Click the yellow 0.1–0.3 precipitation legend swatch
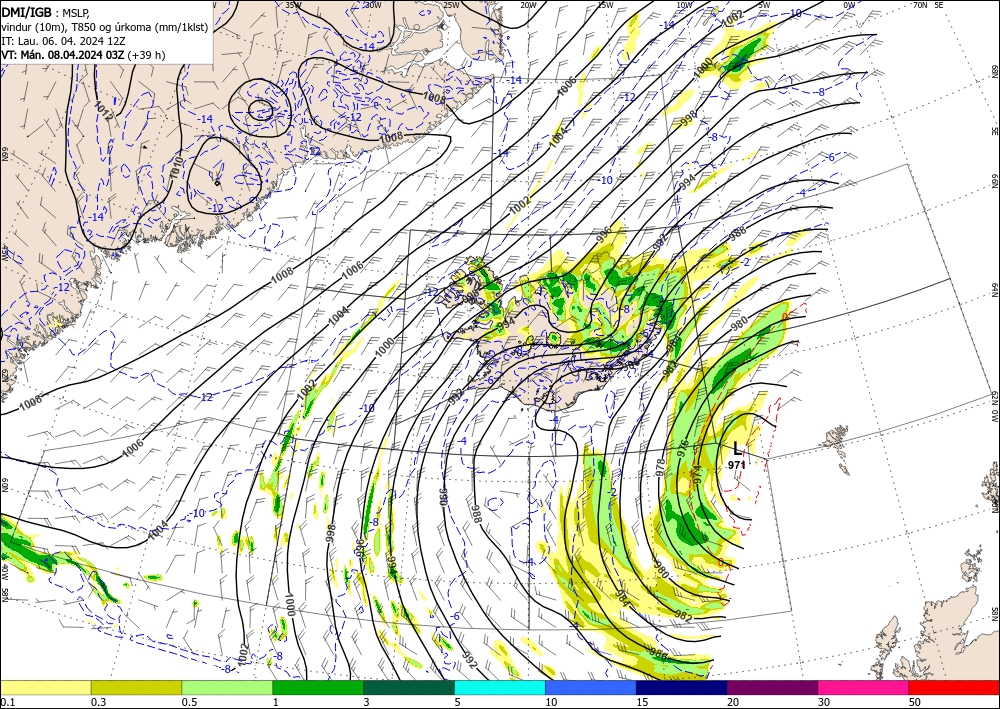Image resolution: width=1000 pixels, height=709 pixels. coord(46,687)
